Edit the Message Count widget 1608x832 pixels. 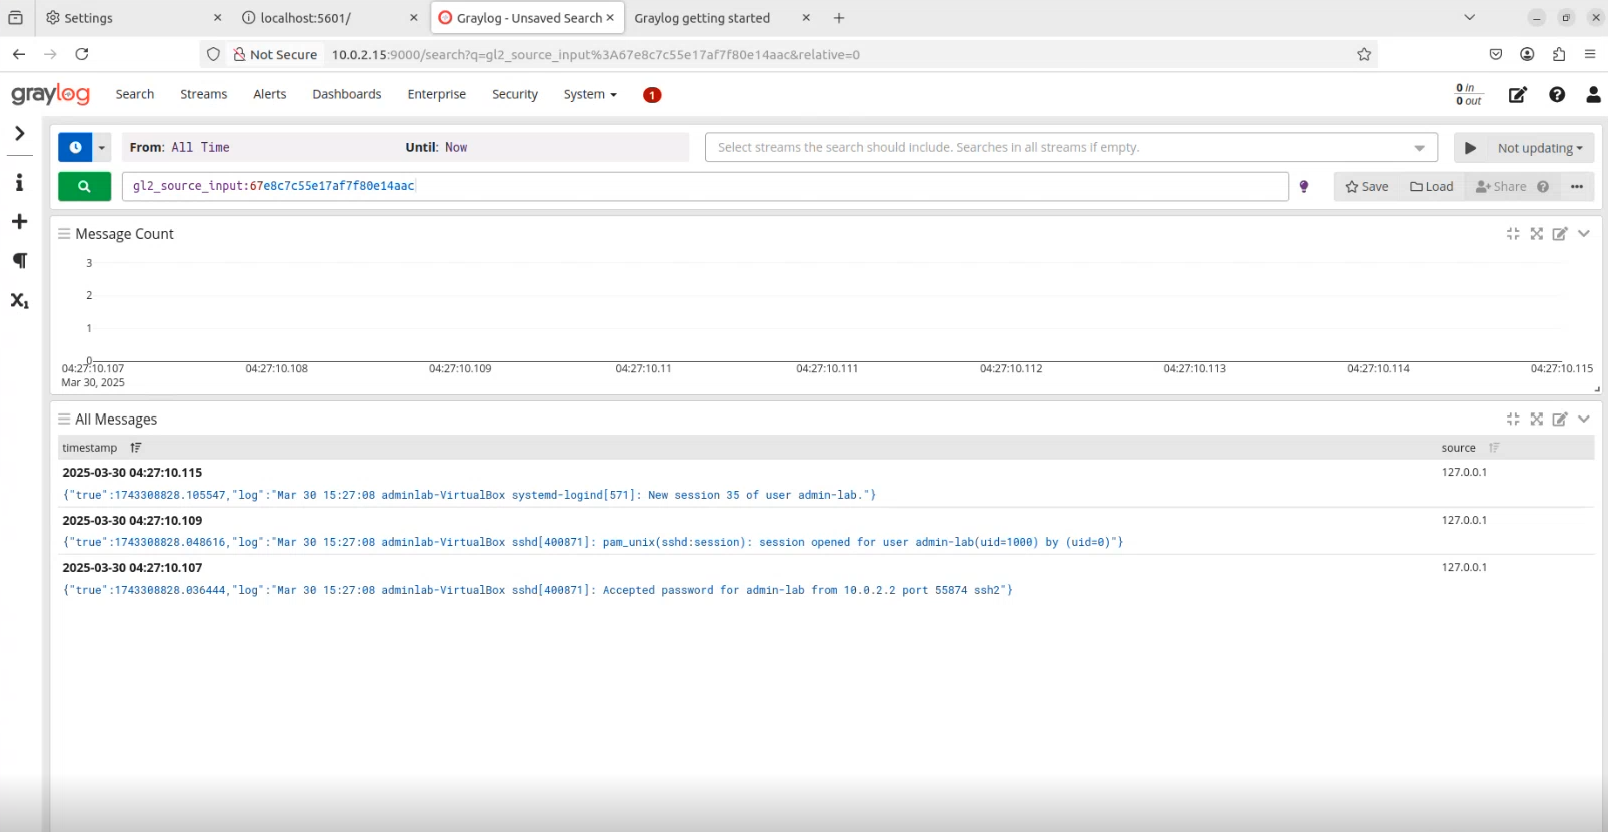(x=1560, y=234)
